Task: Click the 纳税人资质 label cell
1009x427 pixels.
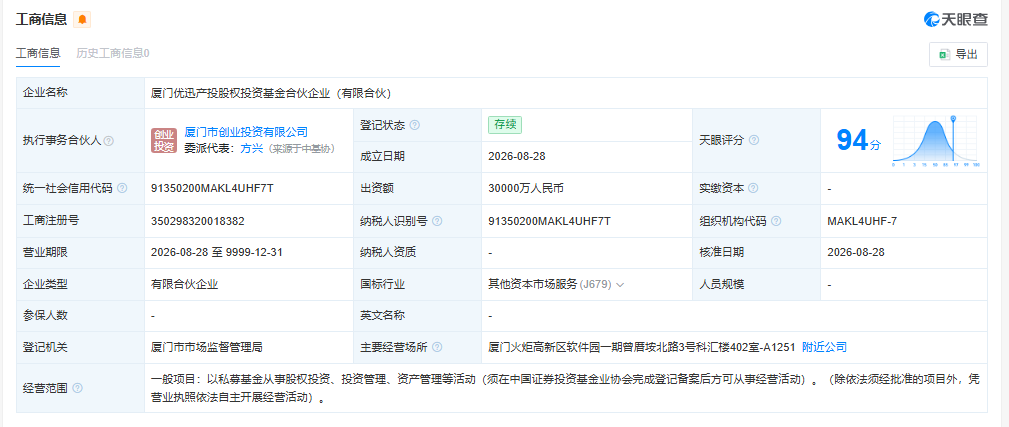Action: click(x=417, y=252)
